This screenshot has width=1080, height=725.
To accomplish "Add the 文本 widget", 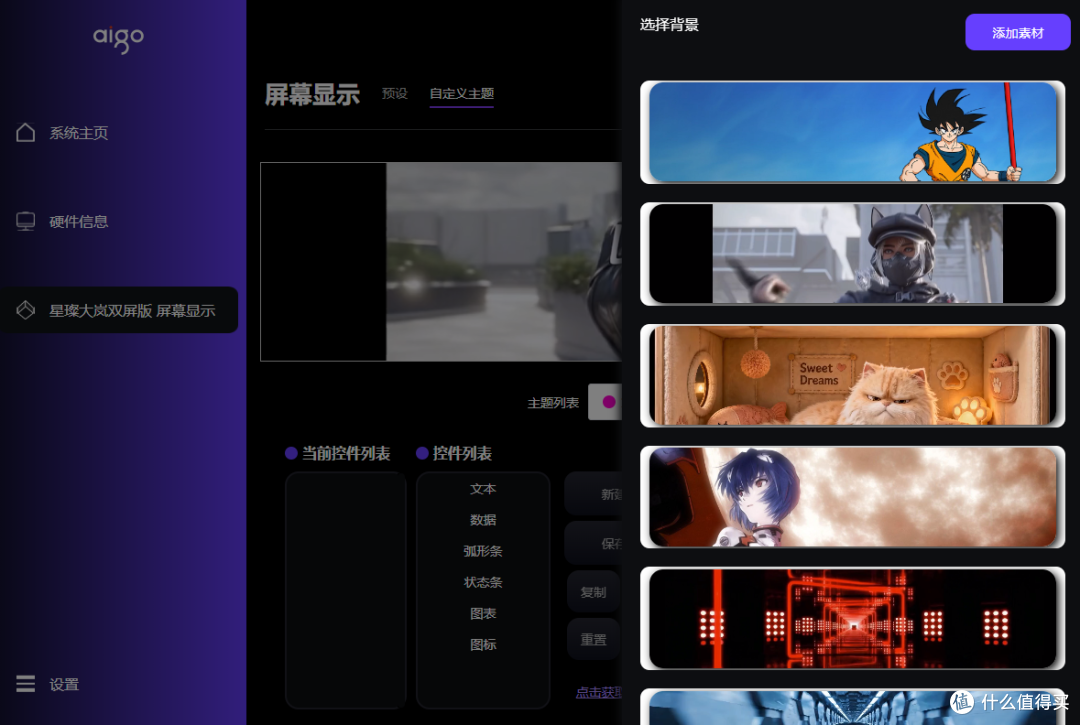I will pyautogui.click(x=483, y=489).
